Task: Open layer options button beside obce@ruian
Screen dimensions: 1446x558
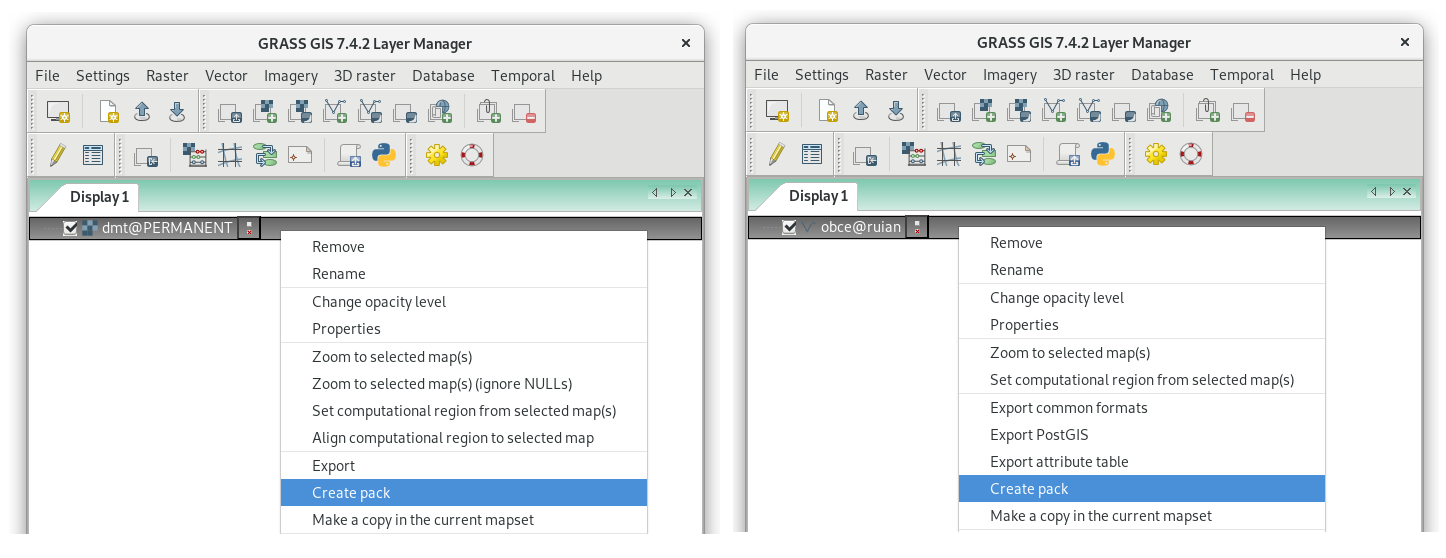Action: click(917, 228)
